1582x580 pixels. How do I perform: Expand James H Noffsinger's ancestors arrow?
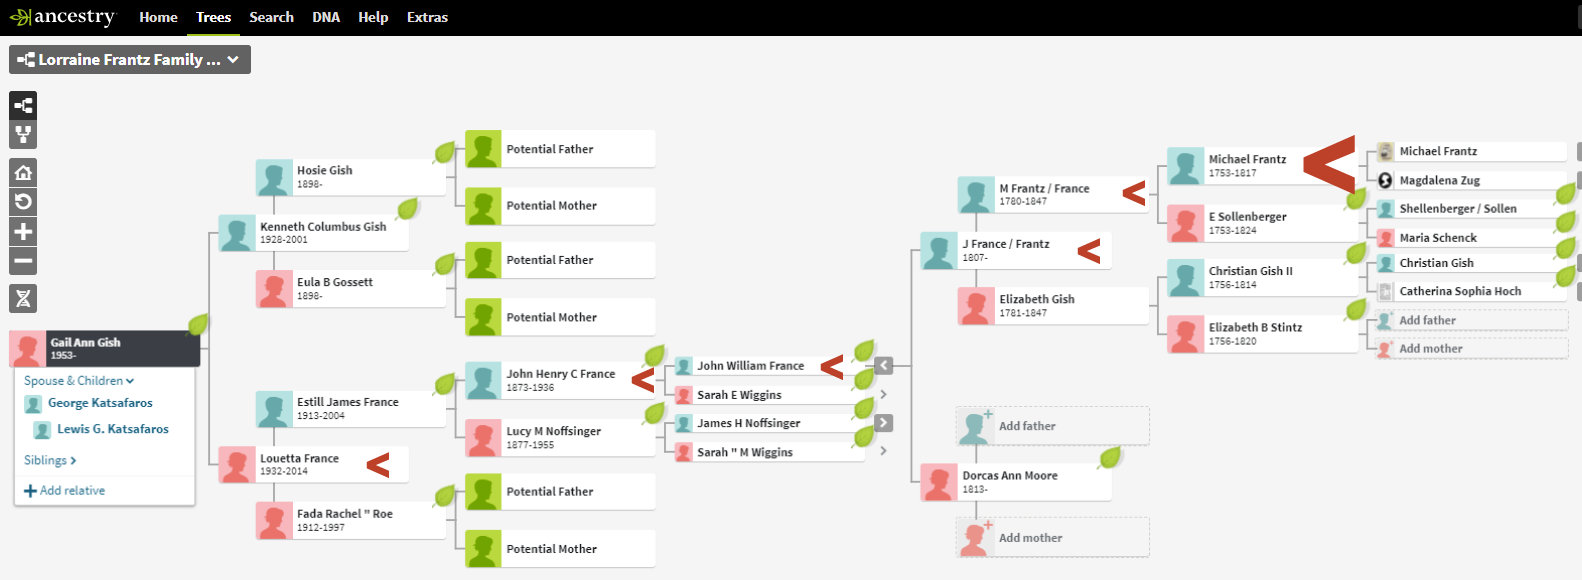883,423
